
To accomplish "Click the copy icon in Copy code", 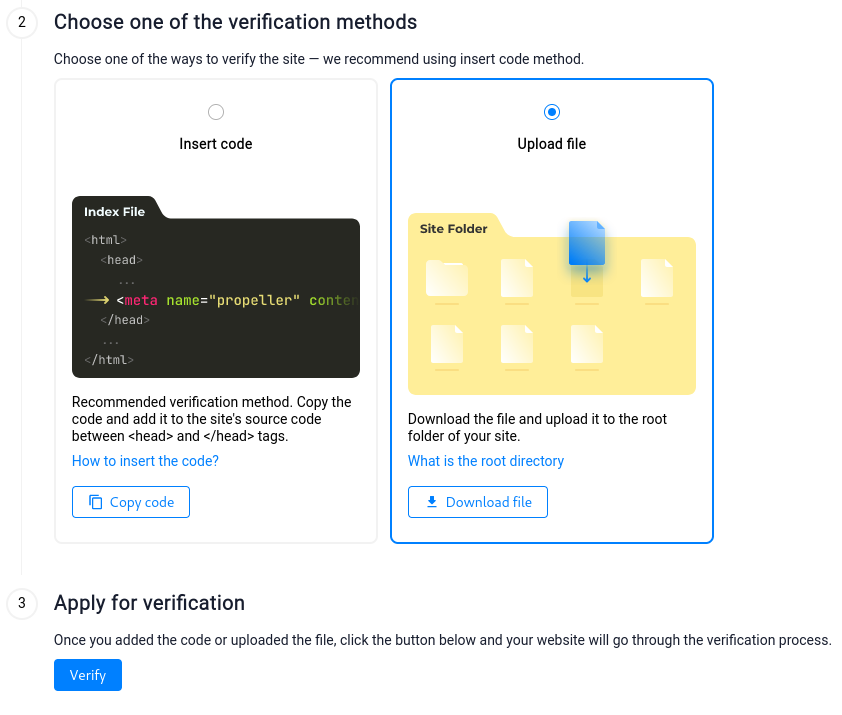I will point(96,502).
